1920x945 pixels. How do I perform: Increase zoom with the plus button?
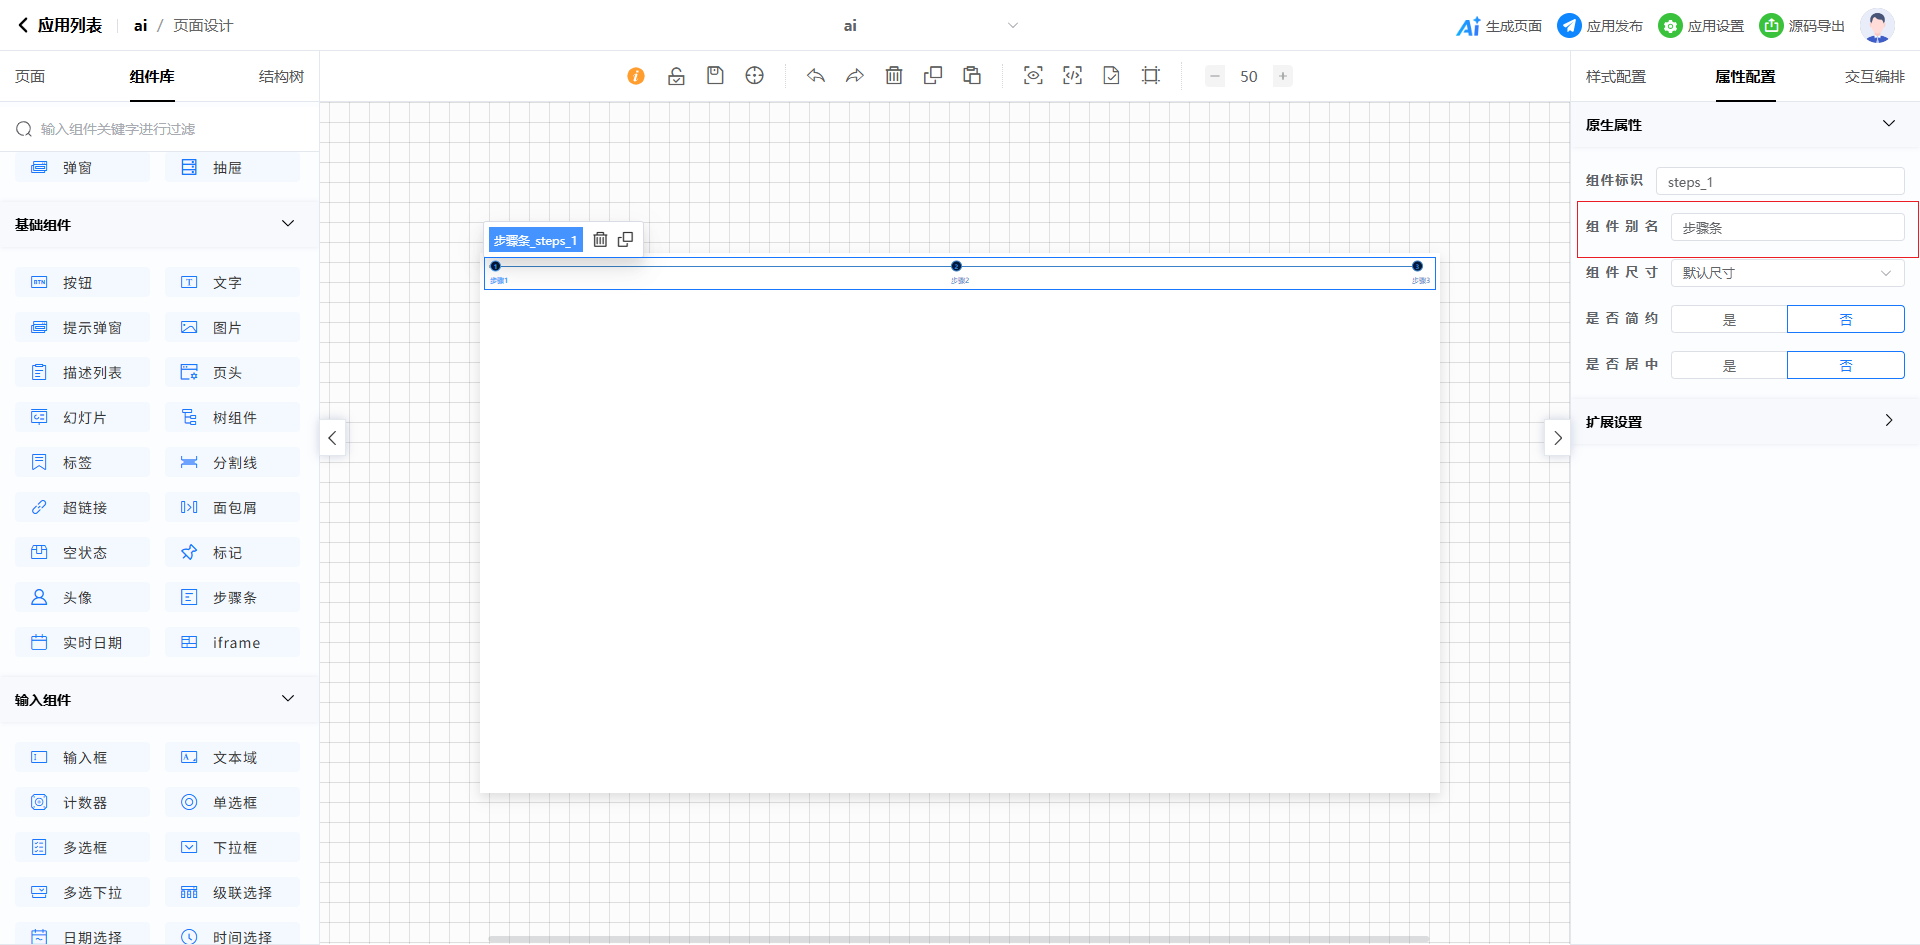coord(1283,76)
